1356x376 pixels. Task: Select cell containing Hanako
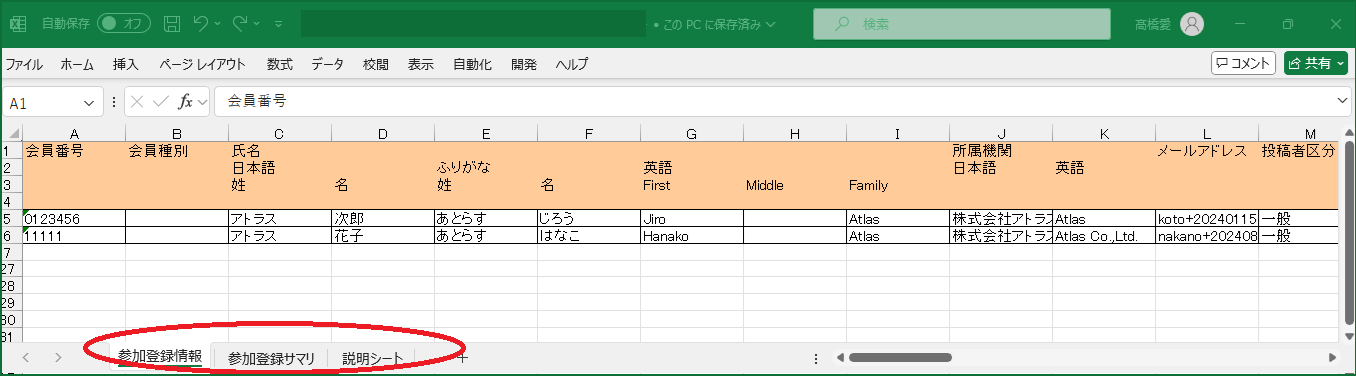(692, 236)
